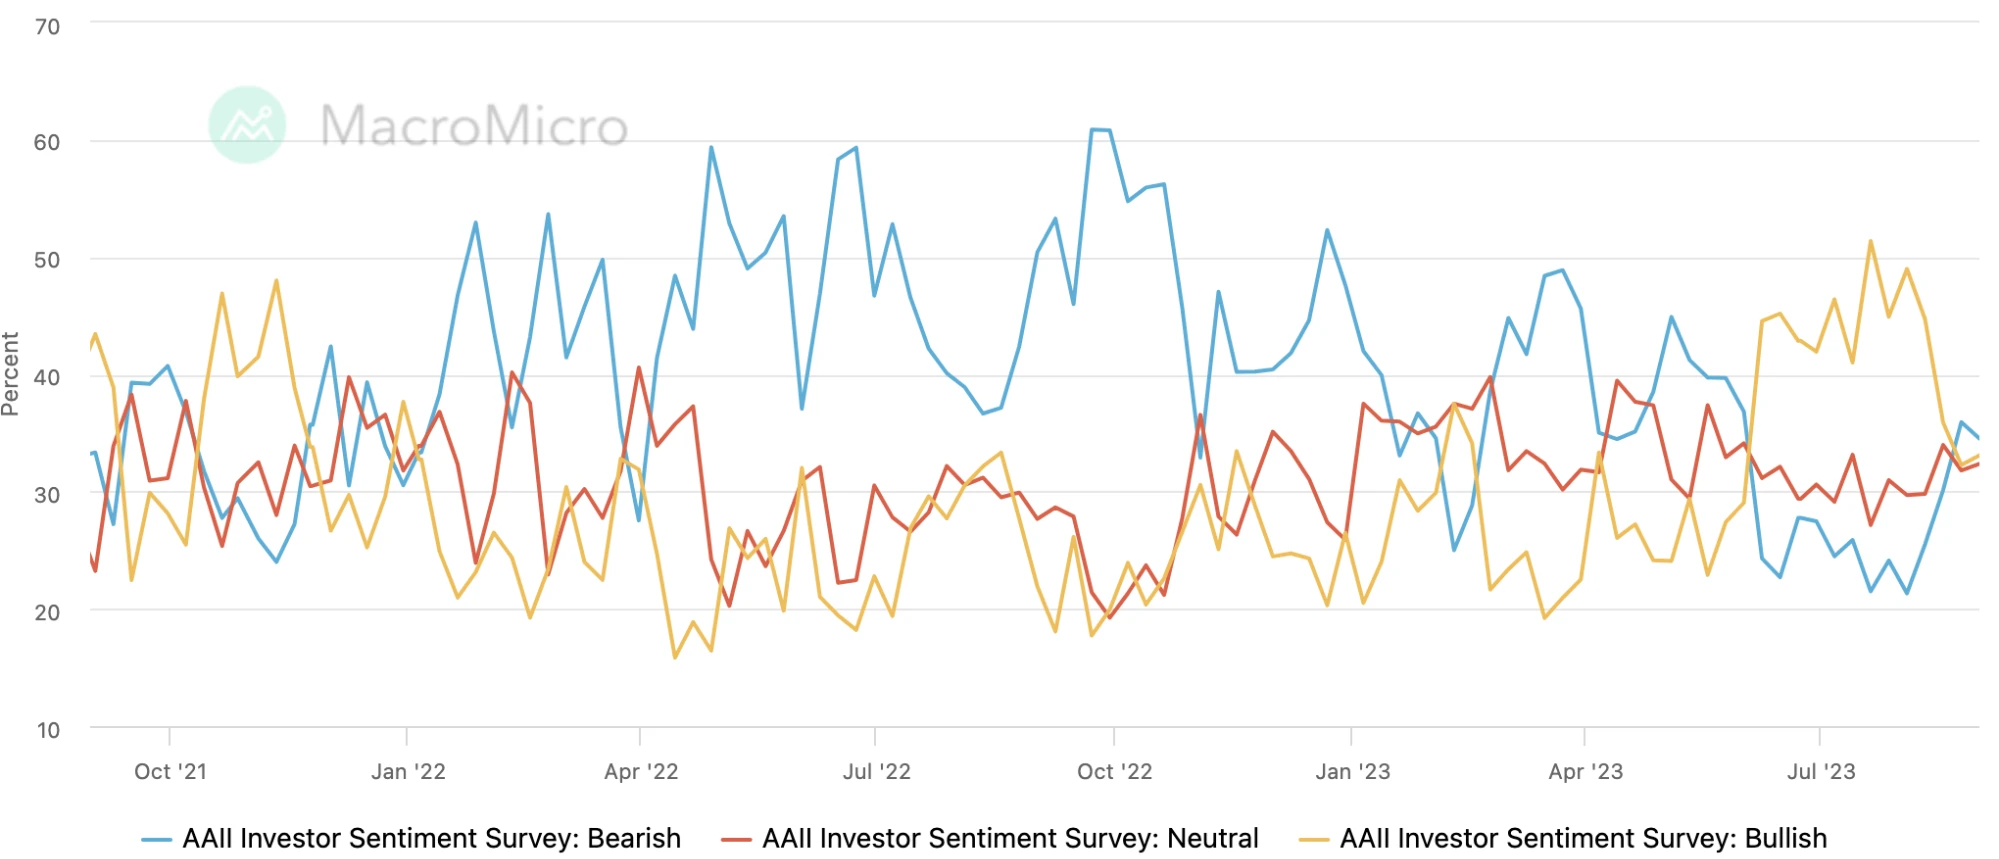Select the Jan '22 x-axis label
Viewport: 1999px width, 859px height.
click(x=408, y=772)
